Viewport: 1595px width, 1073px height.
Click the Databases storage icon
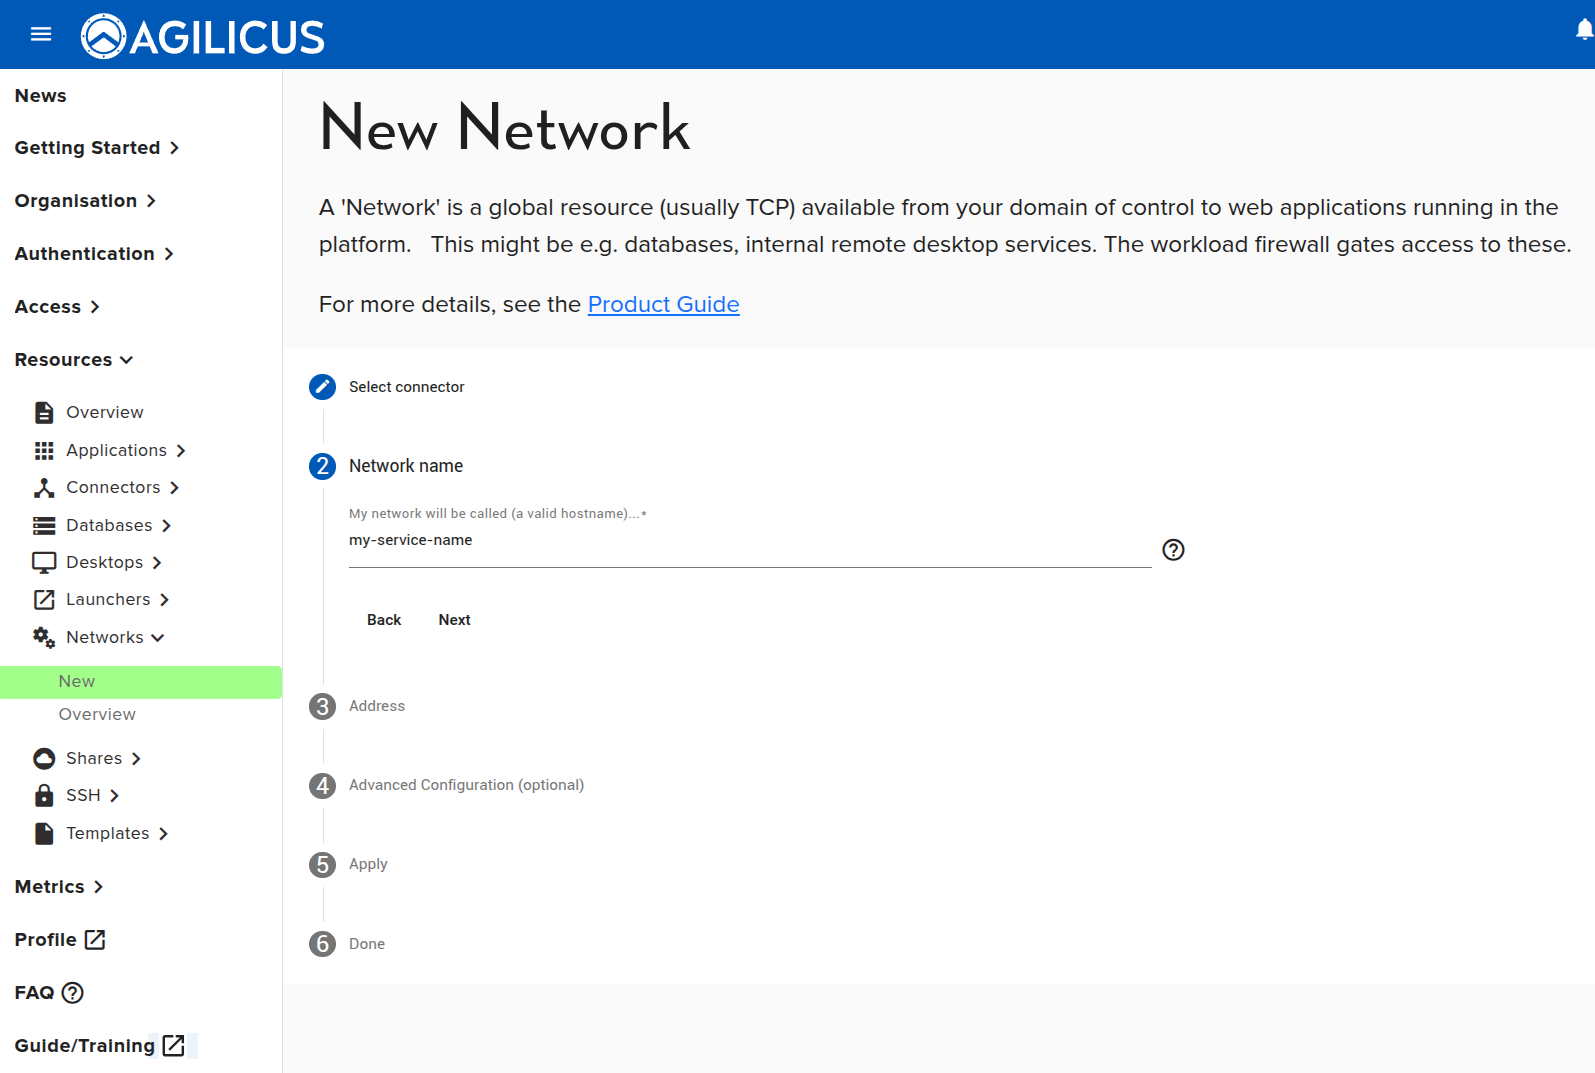(x=44, y=525)
